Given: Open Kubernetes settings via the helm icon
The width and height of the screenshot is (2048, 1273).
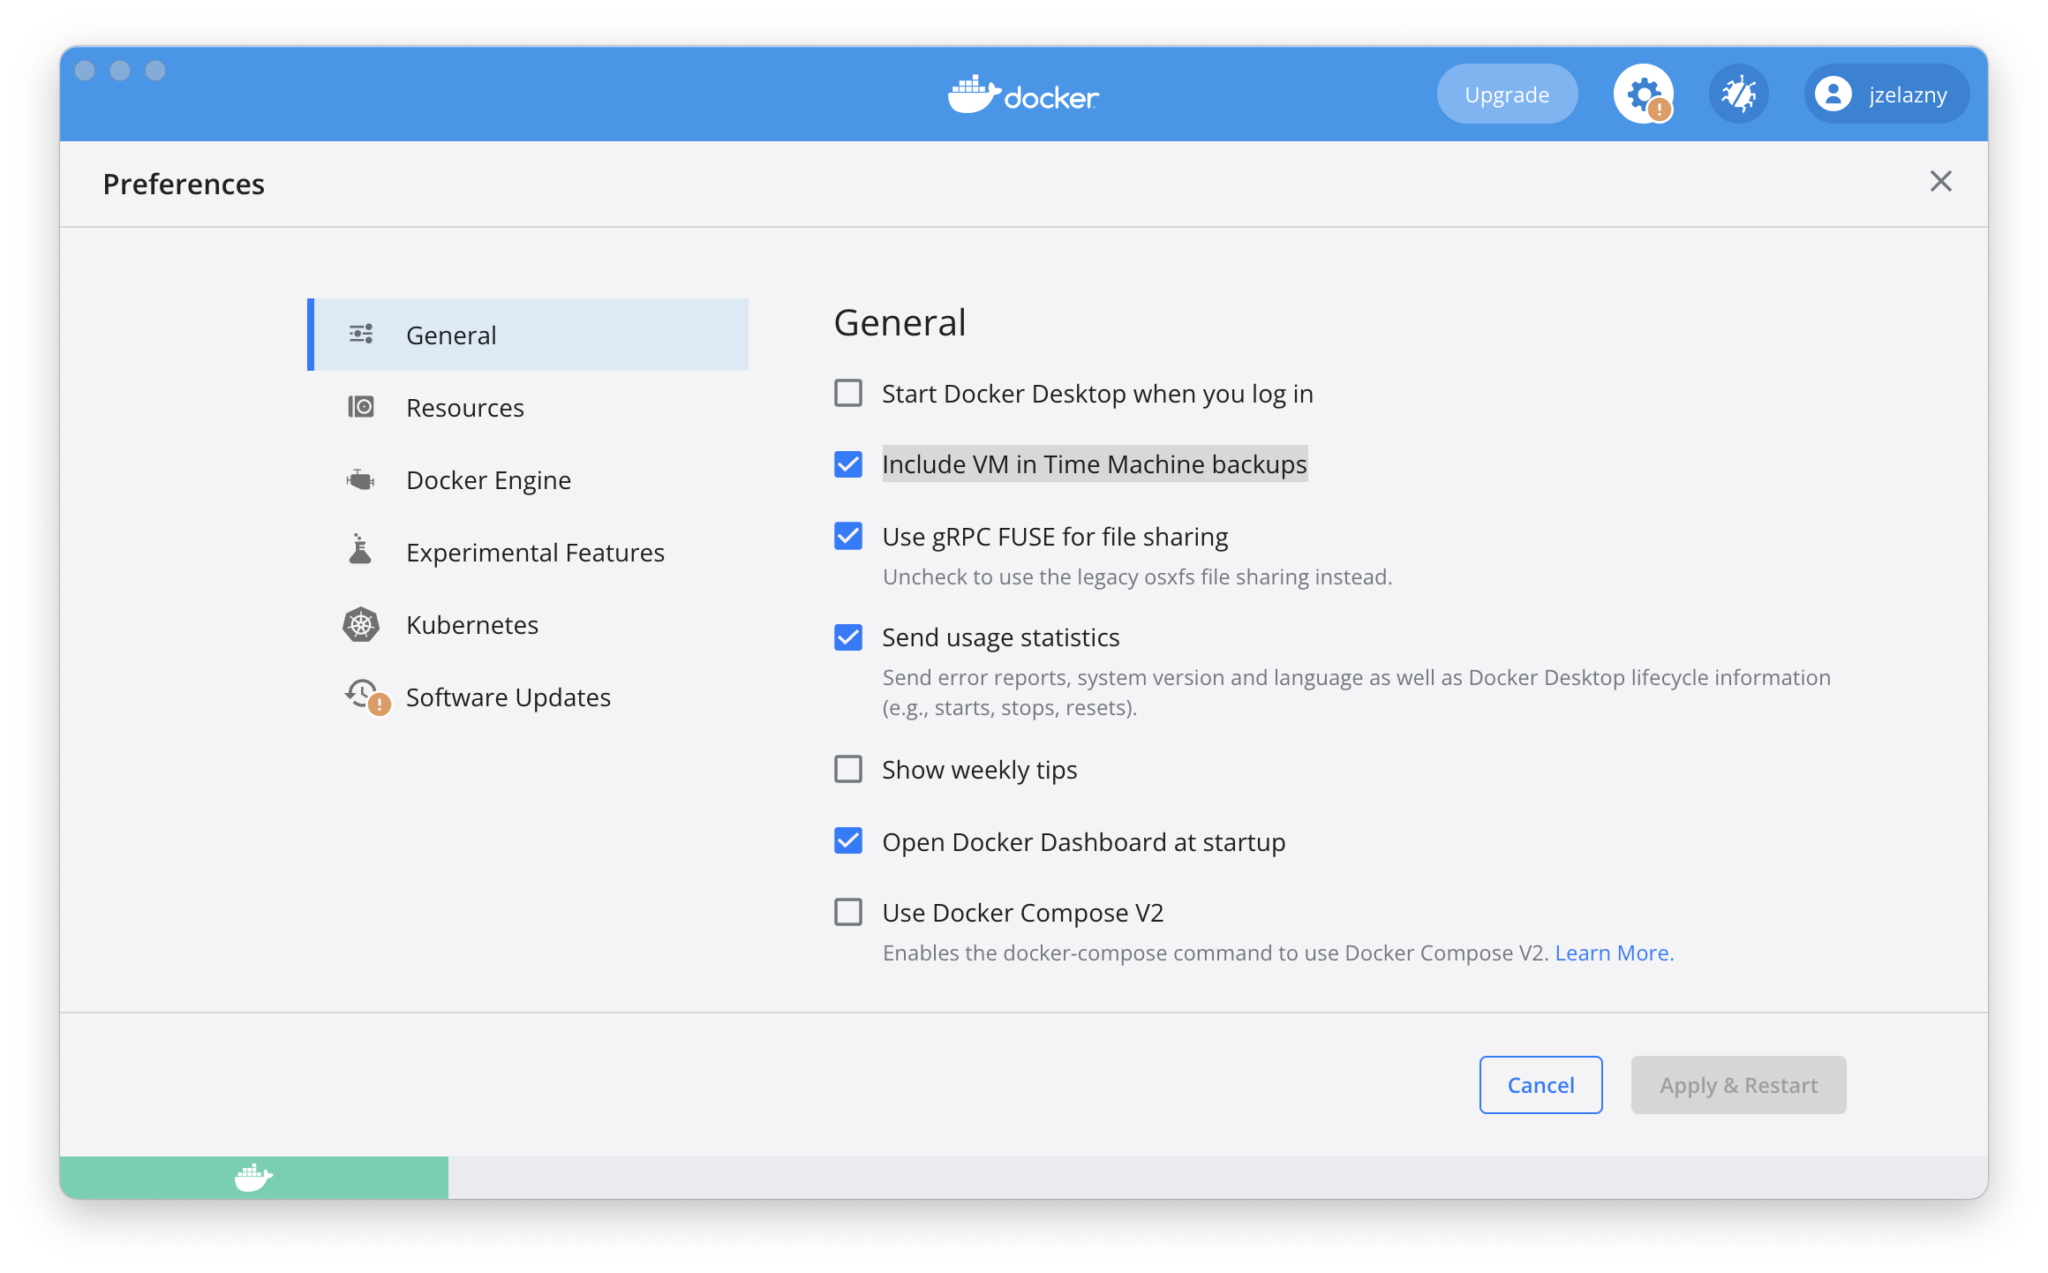Looking at the screenshot, I should click(360, 624).
